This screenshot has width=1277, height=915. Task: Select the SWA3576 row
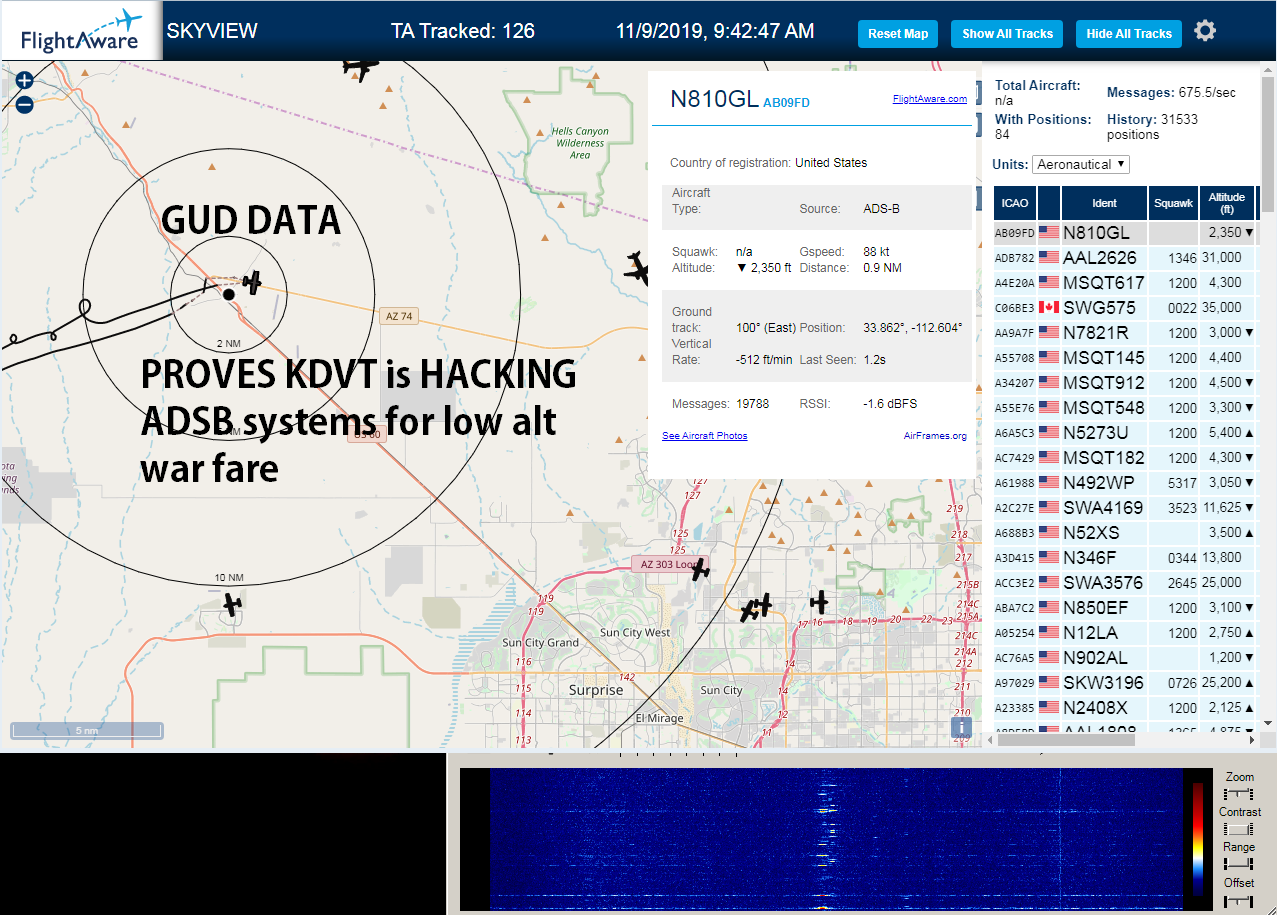coord(1125,583)
